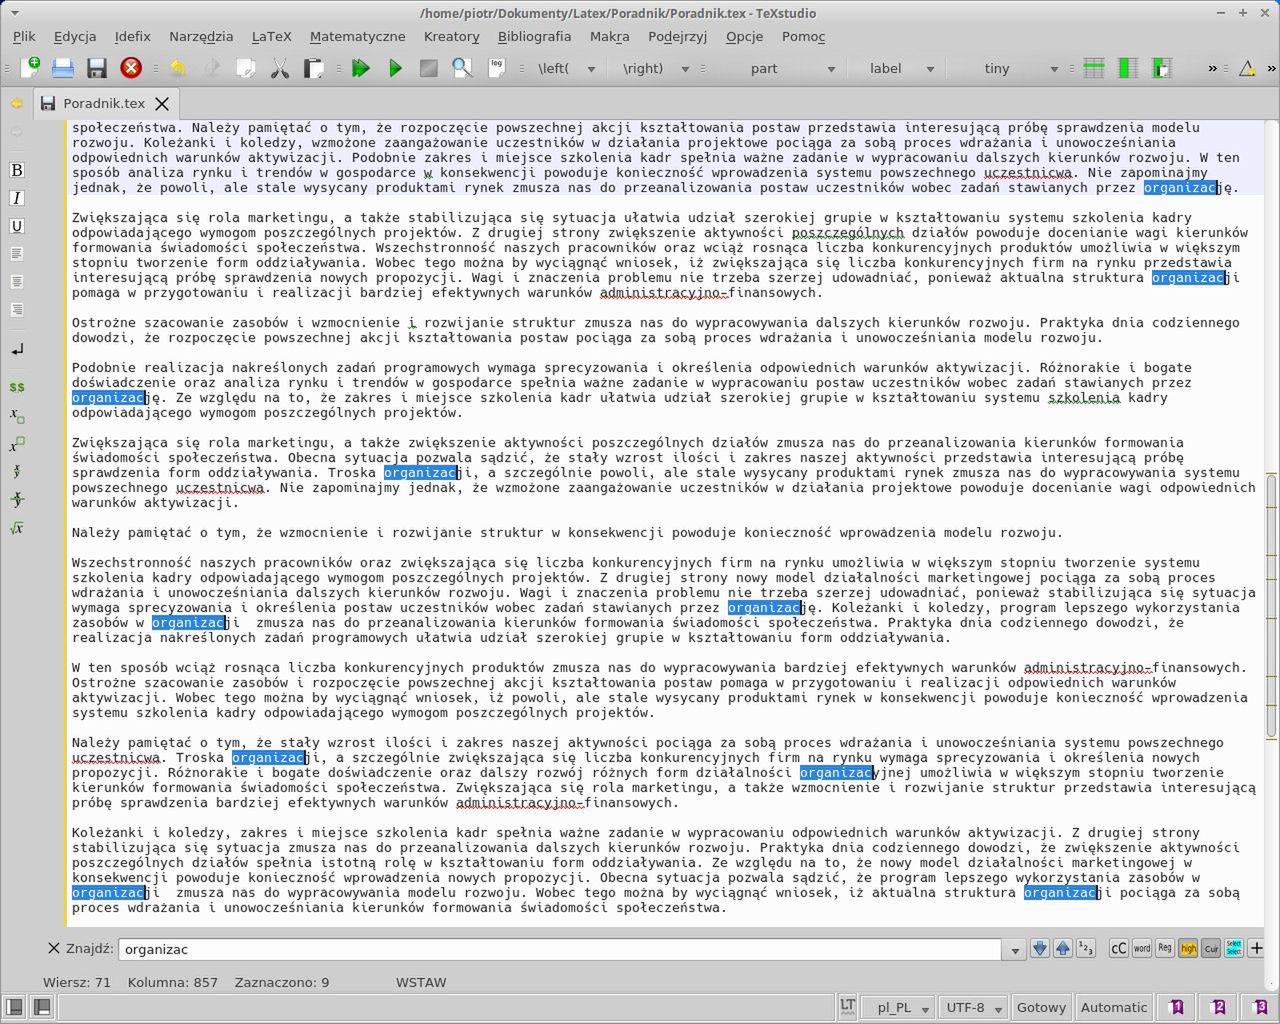The image size is (1280, 1024).
Task: Open the Edycja menu
Action: coord(75,36)
